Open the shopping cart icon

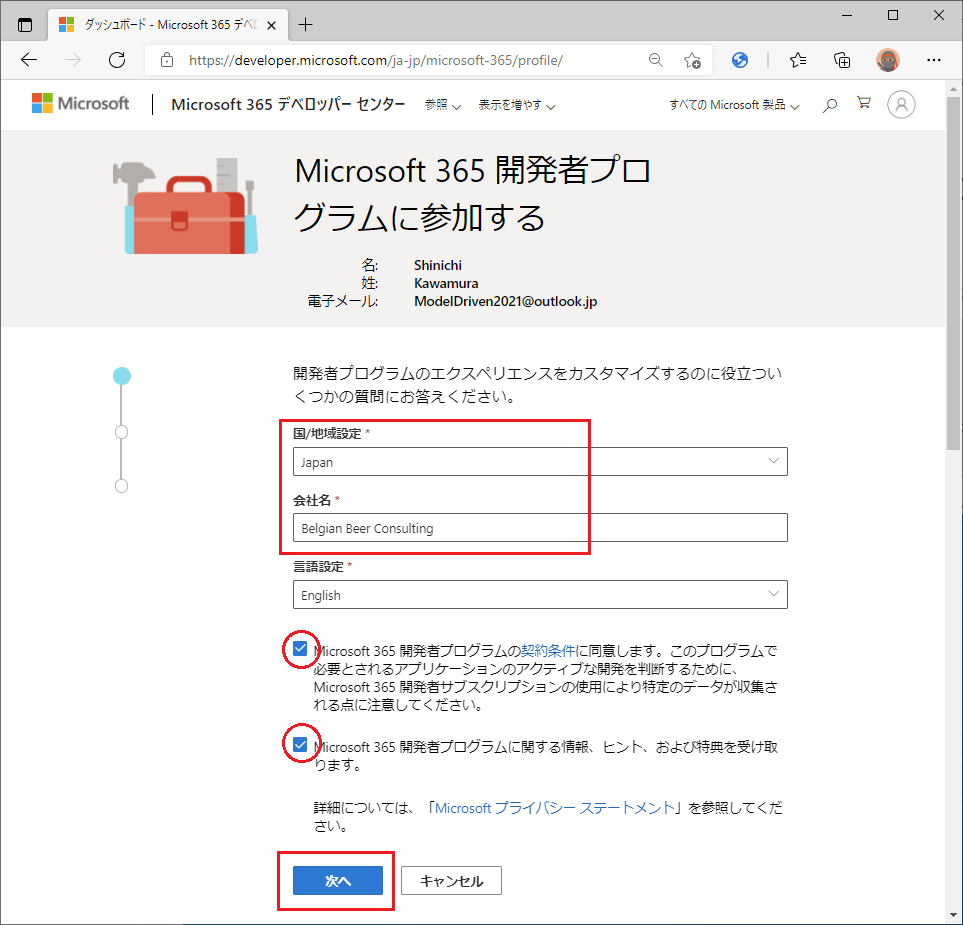click(x=864, y=103)
